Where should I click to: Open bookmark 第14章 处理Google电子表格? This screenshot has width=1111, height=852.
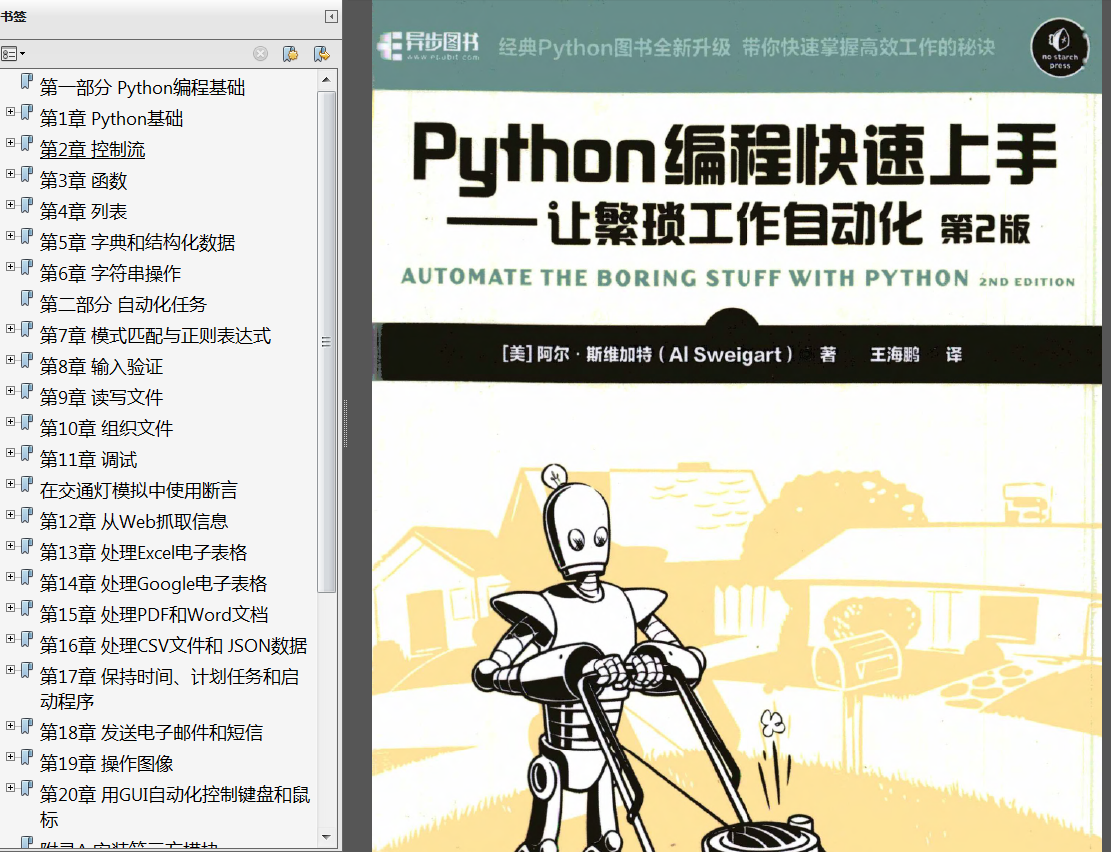[154, 584]
